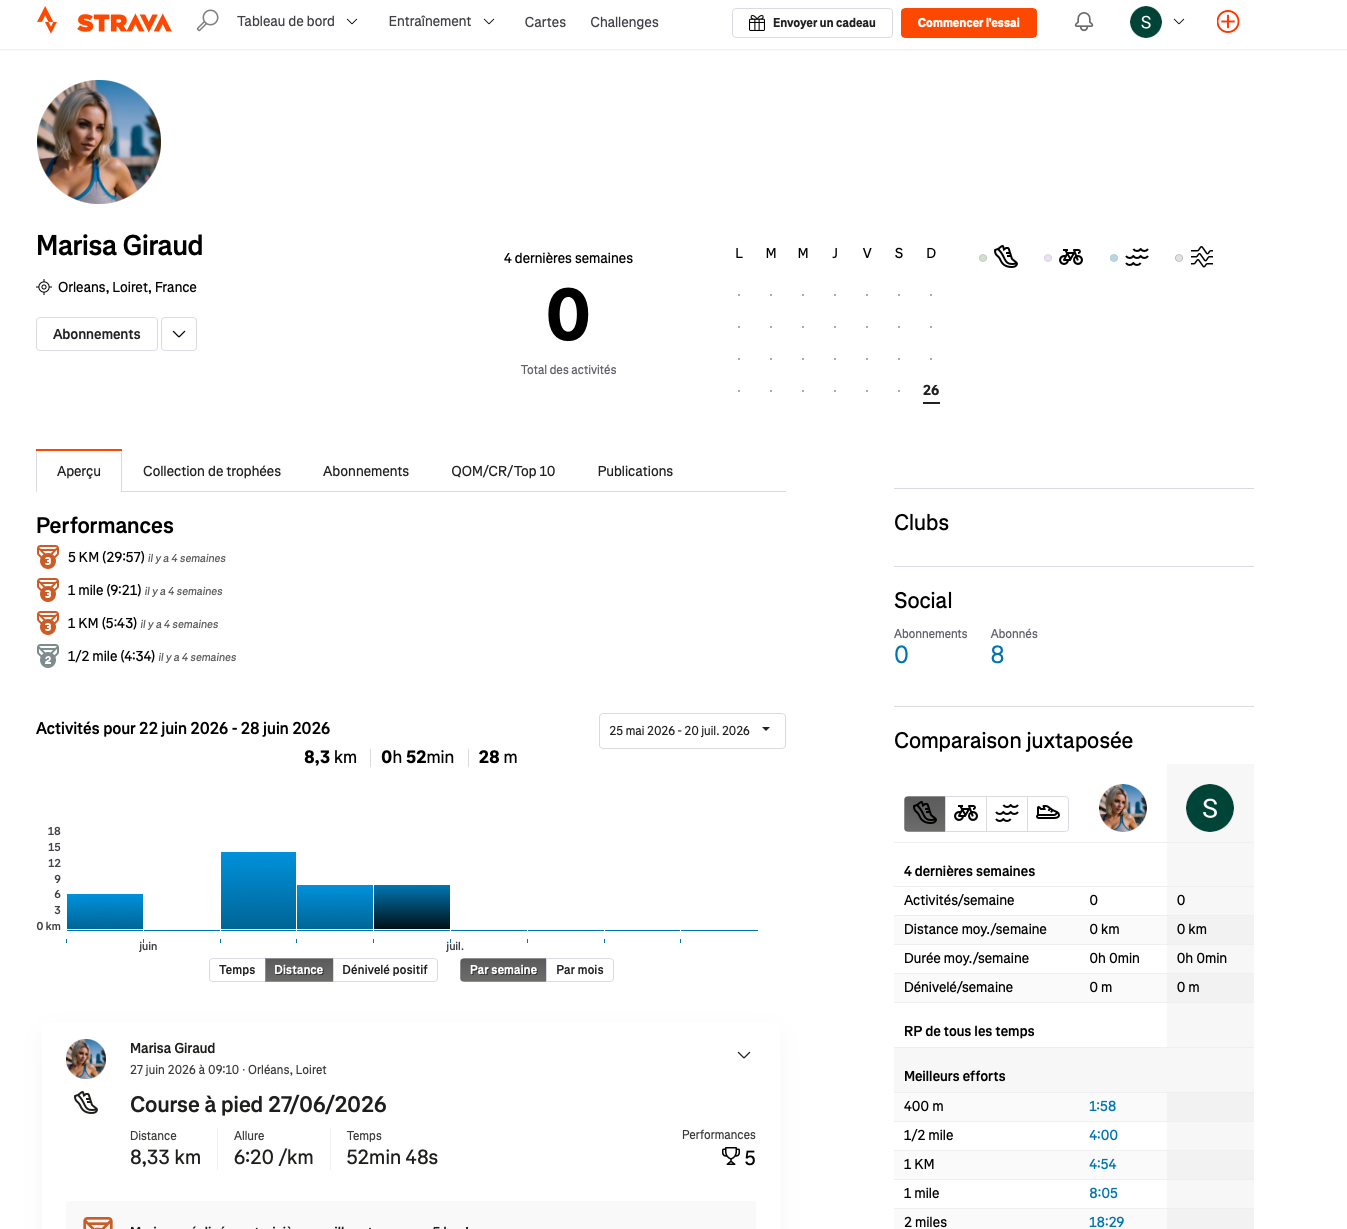Screen dimensions: 1347x1229
Task: Open the 1 KM best effort 4:54
Action: click(x=1102, y=1164)
